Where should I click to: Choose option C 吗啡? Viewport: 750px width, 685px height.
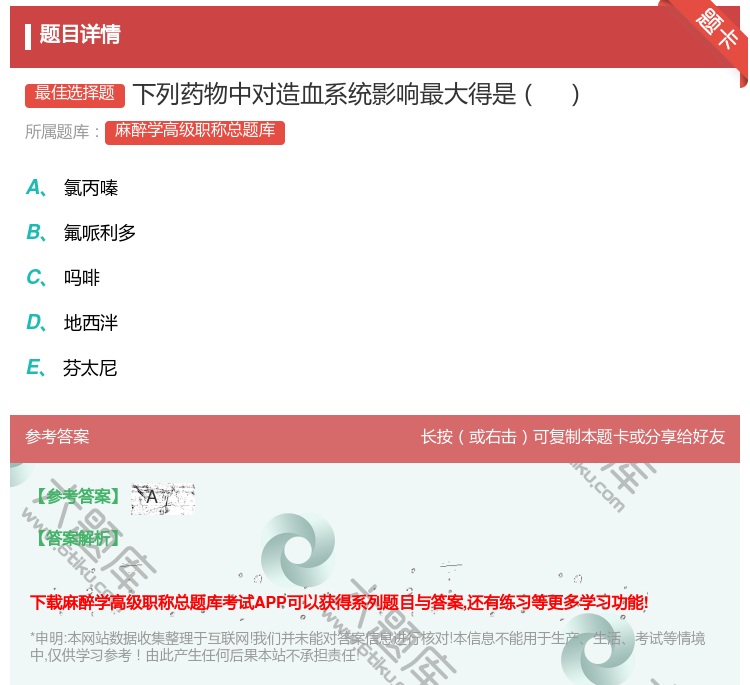pyautogui.click(x=63, y=278)
